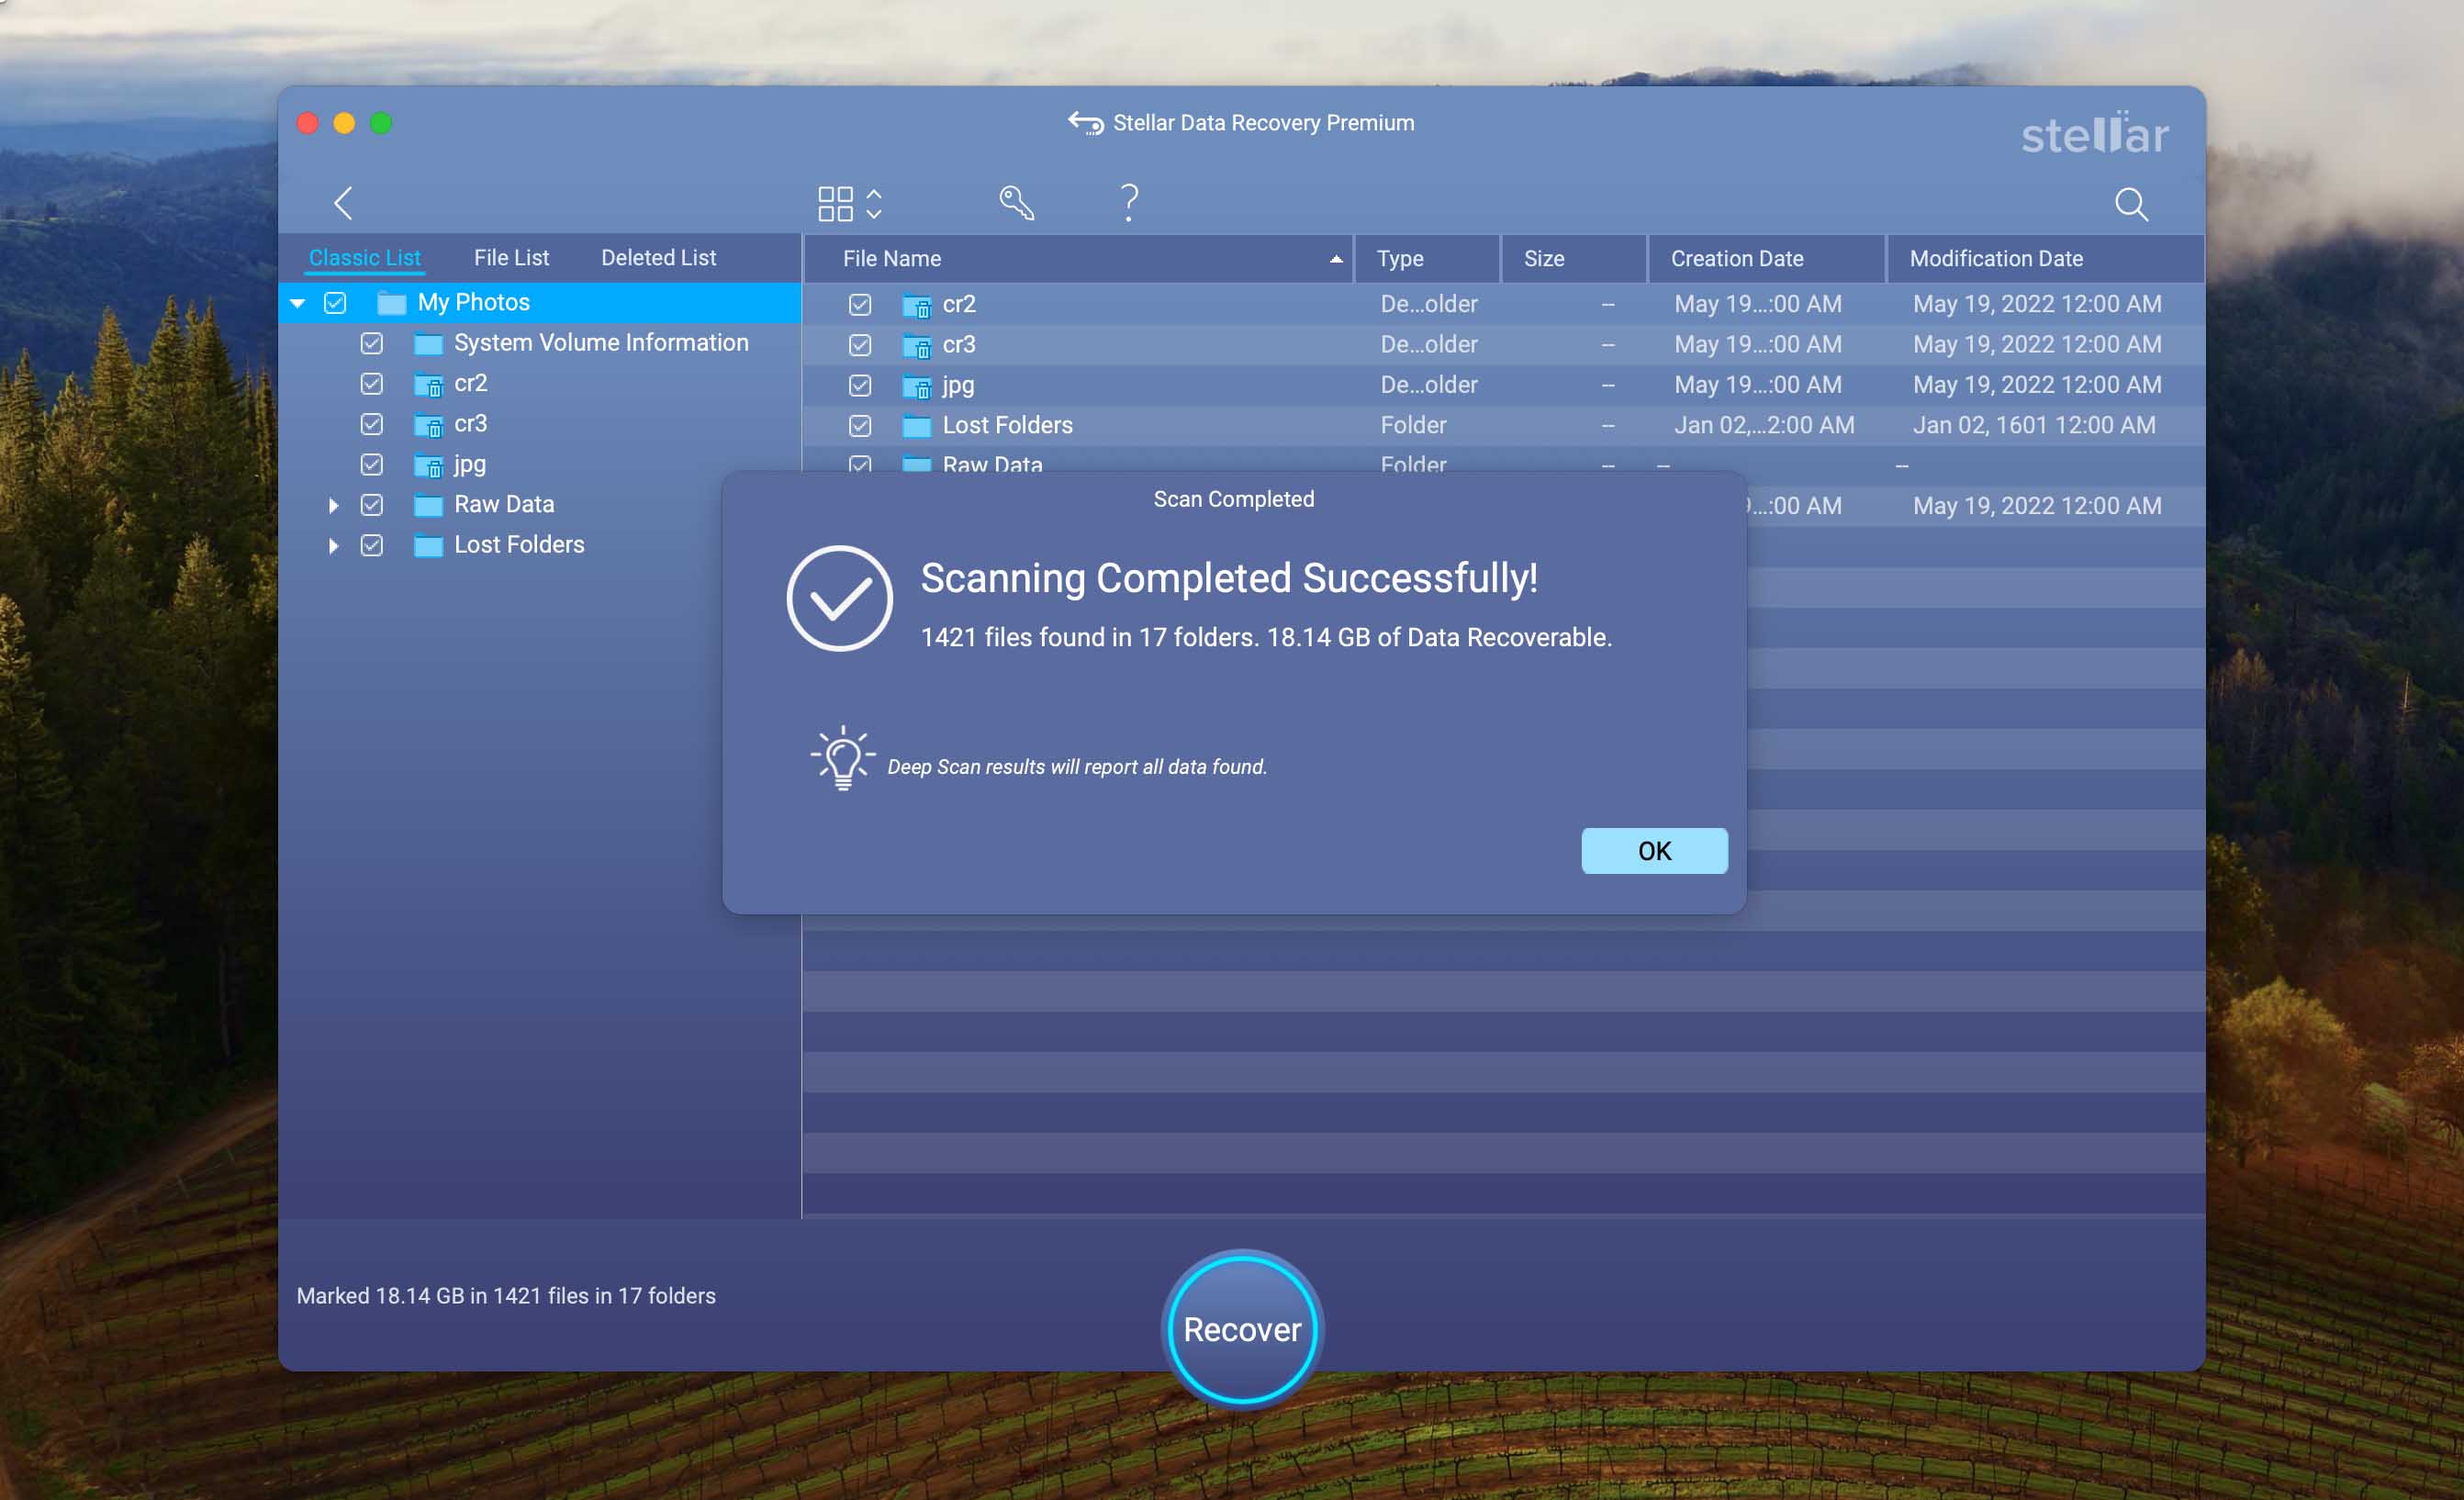
Task: Click 'Marked 18.14 GB in 1421 files' status text
Action: 506,1296
